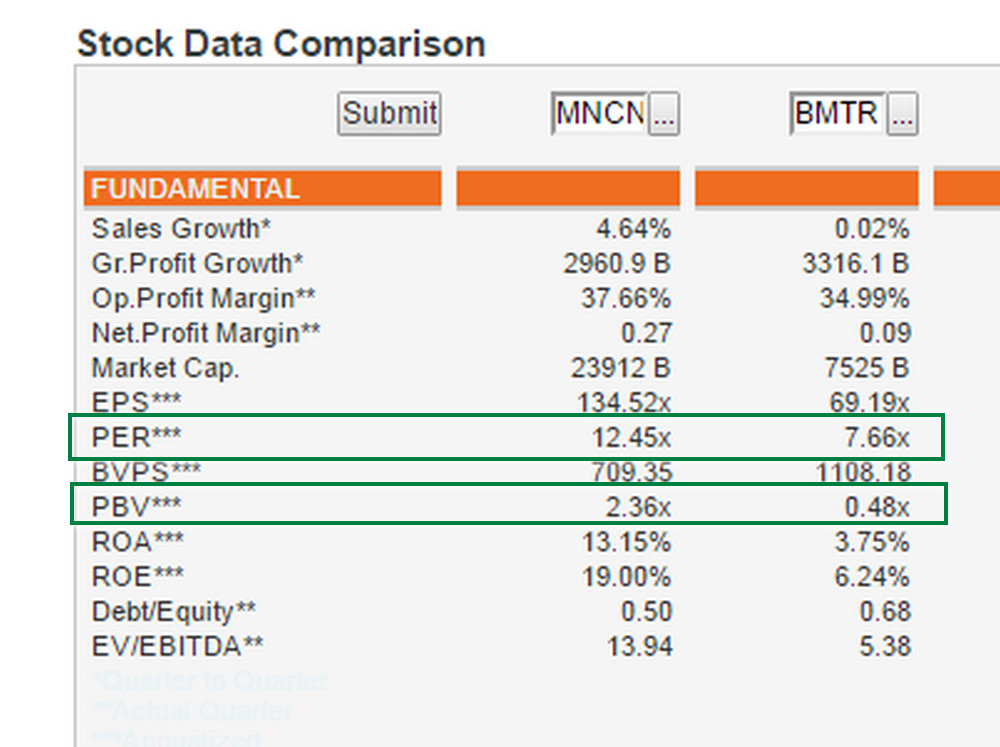1000x747 pixels.
Task: Select BMTR's PBV value 0.48x
Action: [x=877, y=507]
